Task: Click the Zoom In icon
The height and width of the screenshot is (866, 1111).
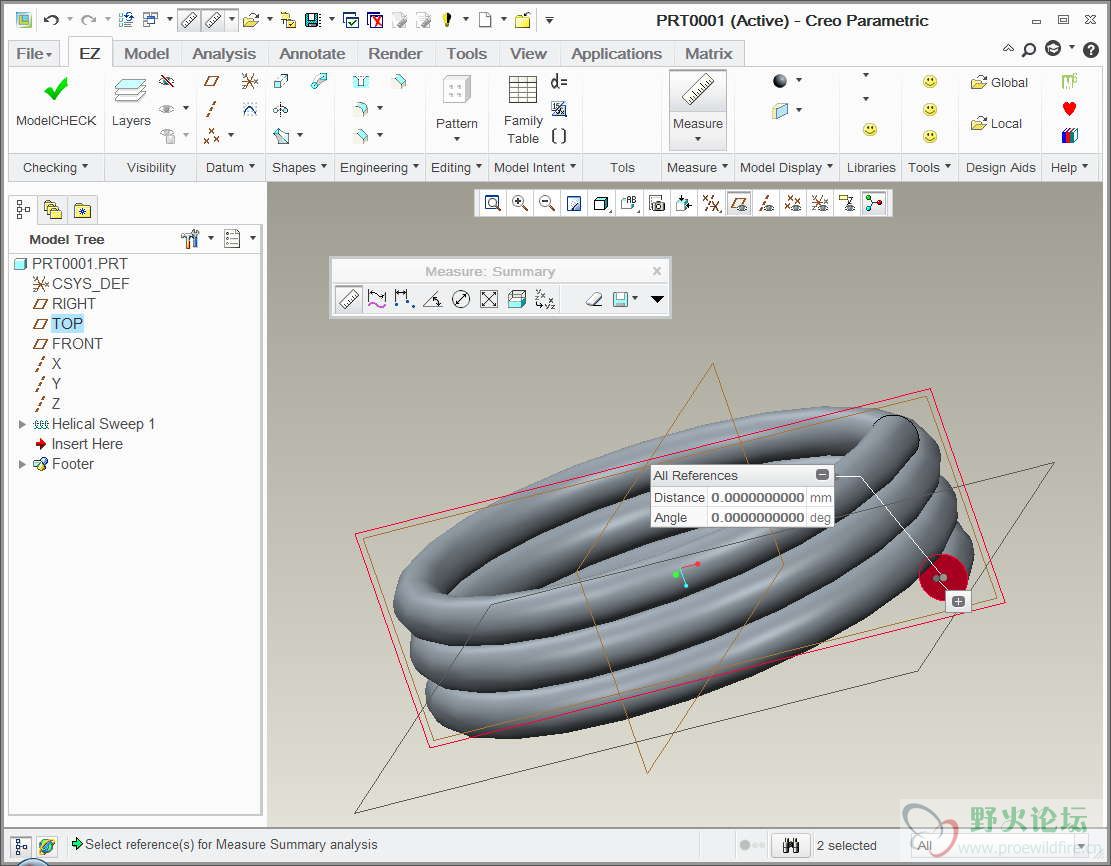Action: (x=519, y=204)
